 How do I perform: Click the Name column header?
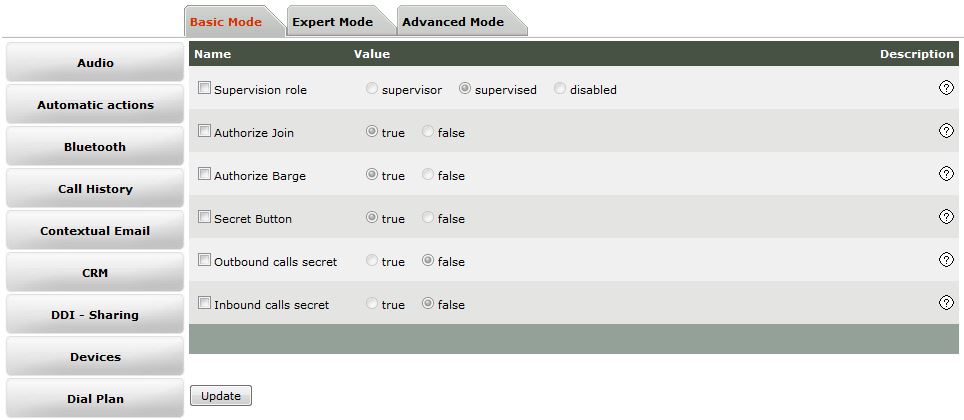click(x=213, y=54)
